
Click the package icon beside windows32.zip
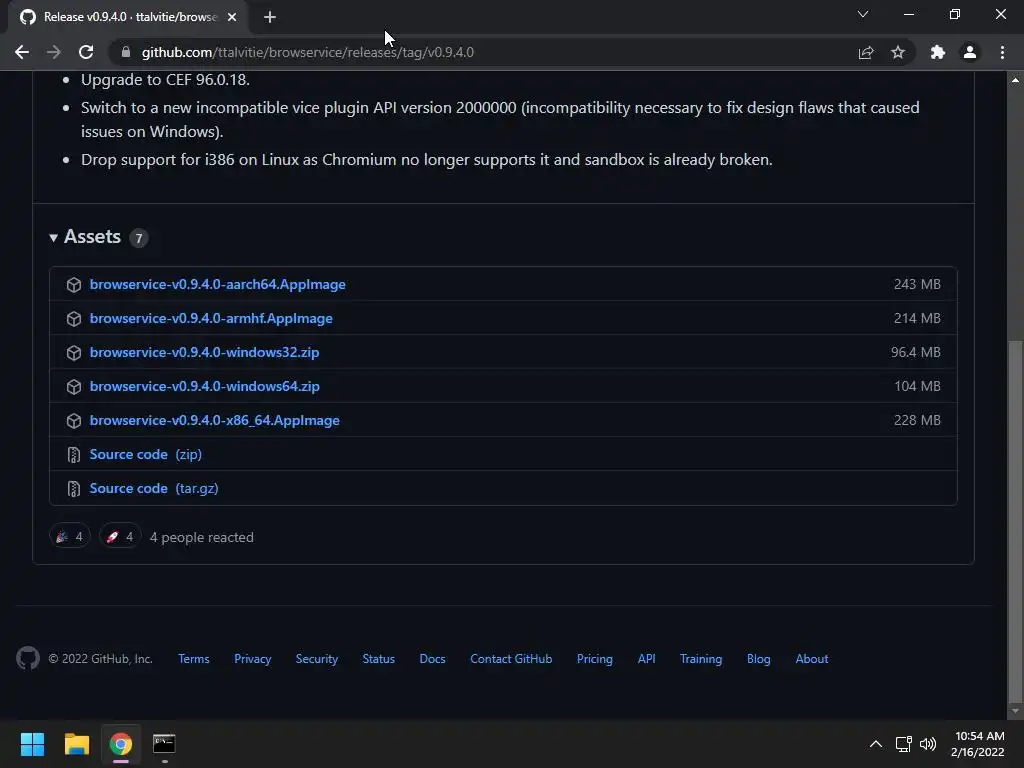74,353
